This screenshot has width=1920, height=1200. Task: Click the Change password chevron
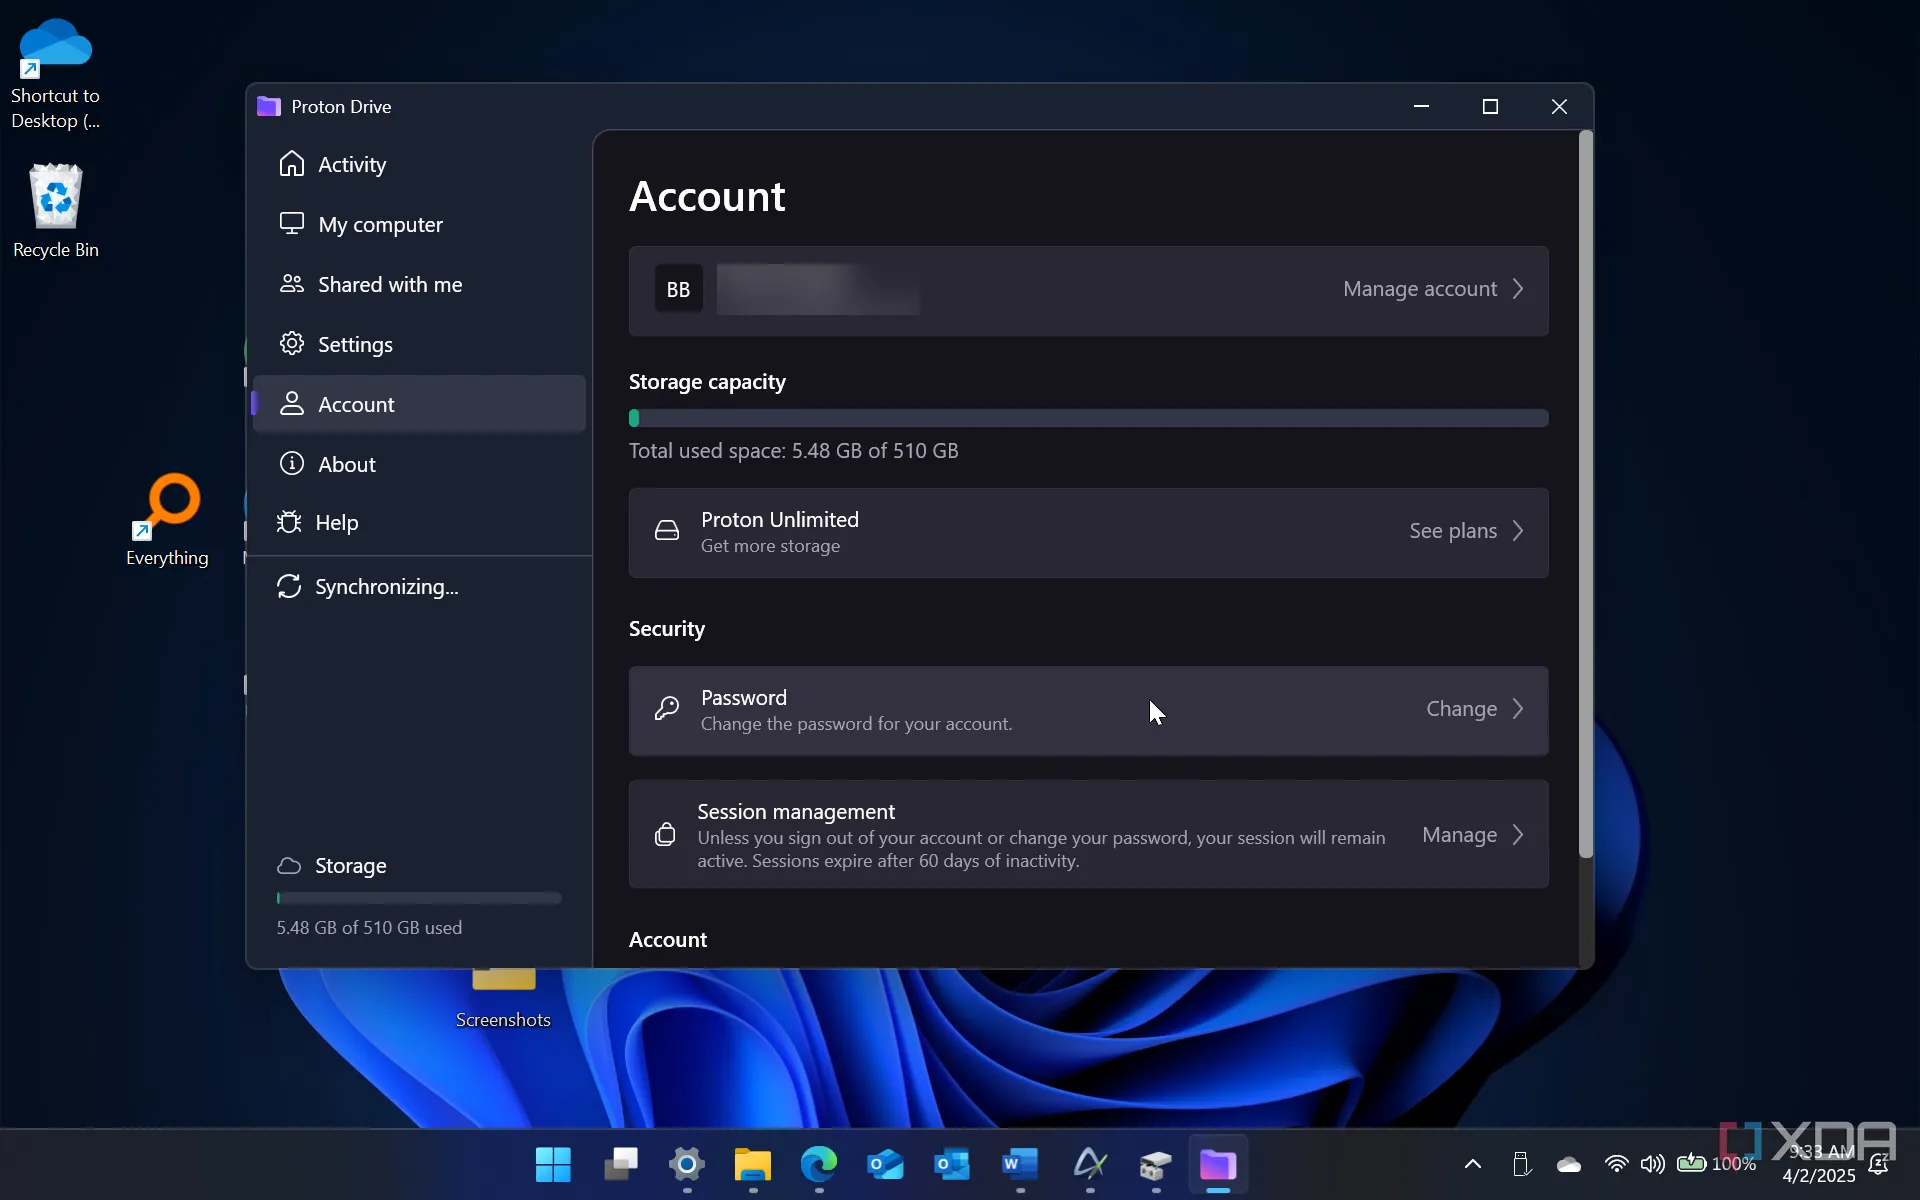point(1518,709)
